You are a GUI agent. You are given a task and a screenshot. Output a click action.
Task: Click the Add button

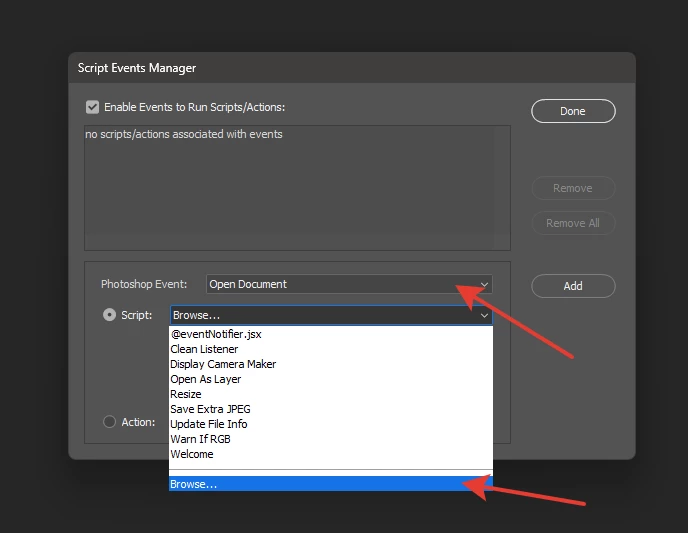point(573,286)
